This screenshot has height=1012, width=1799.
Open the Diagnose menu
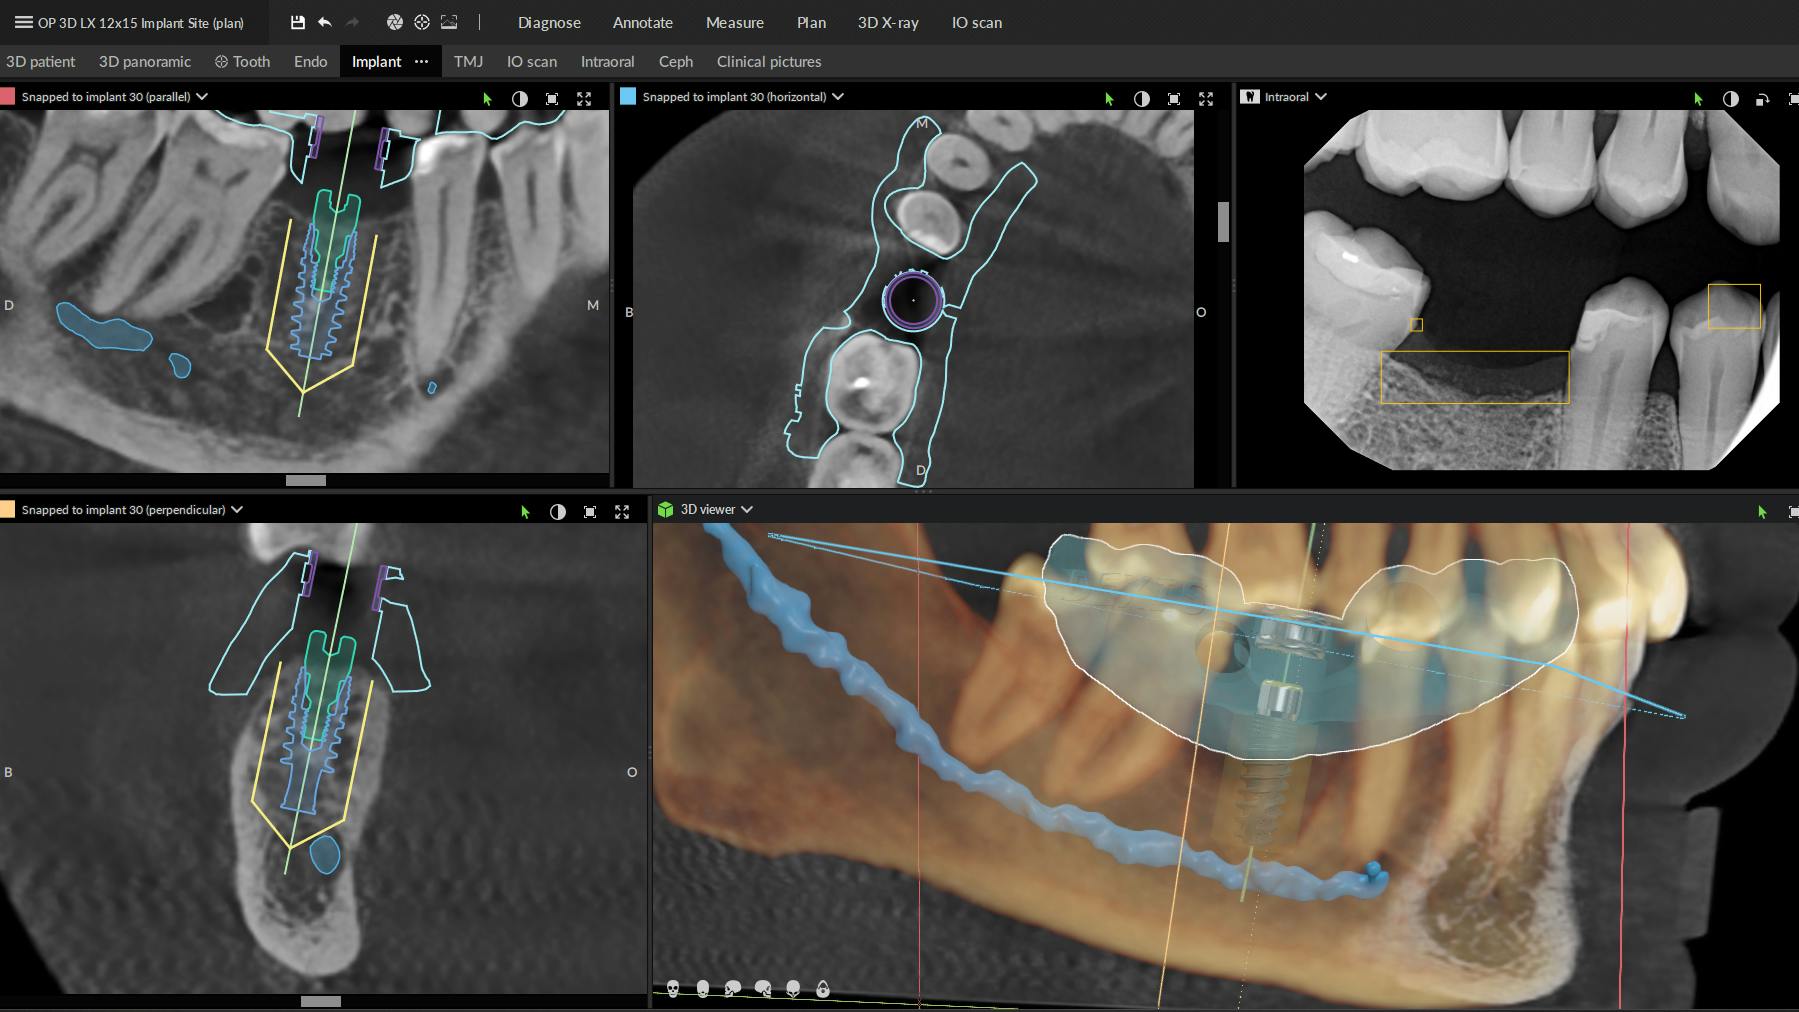(549, 22)
